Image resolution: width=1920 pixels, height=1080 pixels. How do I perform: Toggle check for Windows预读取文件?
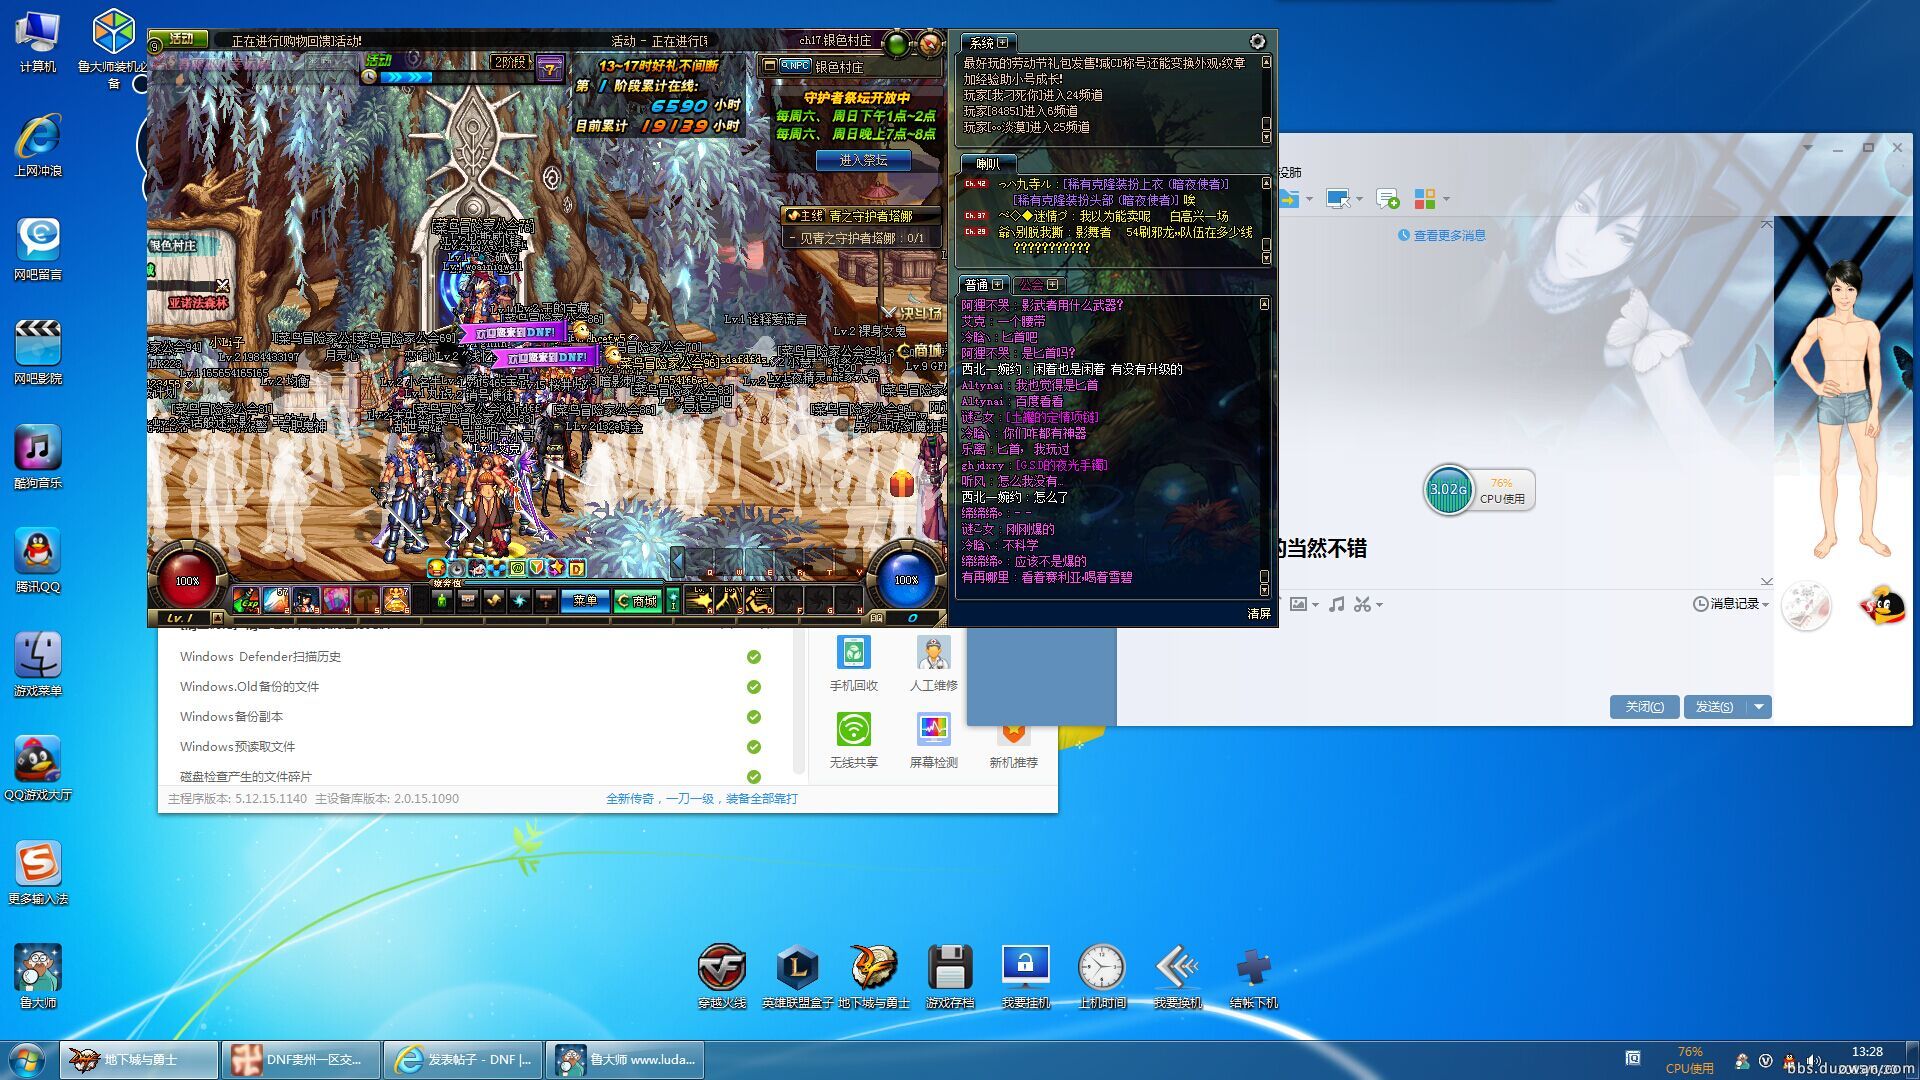coord(754,747)
